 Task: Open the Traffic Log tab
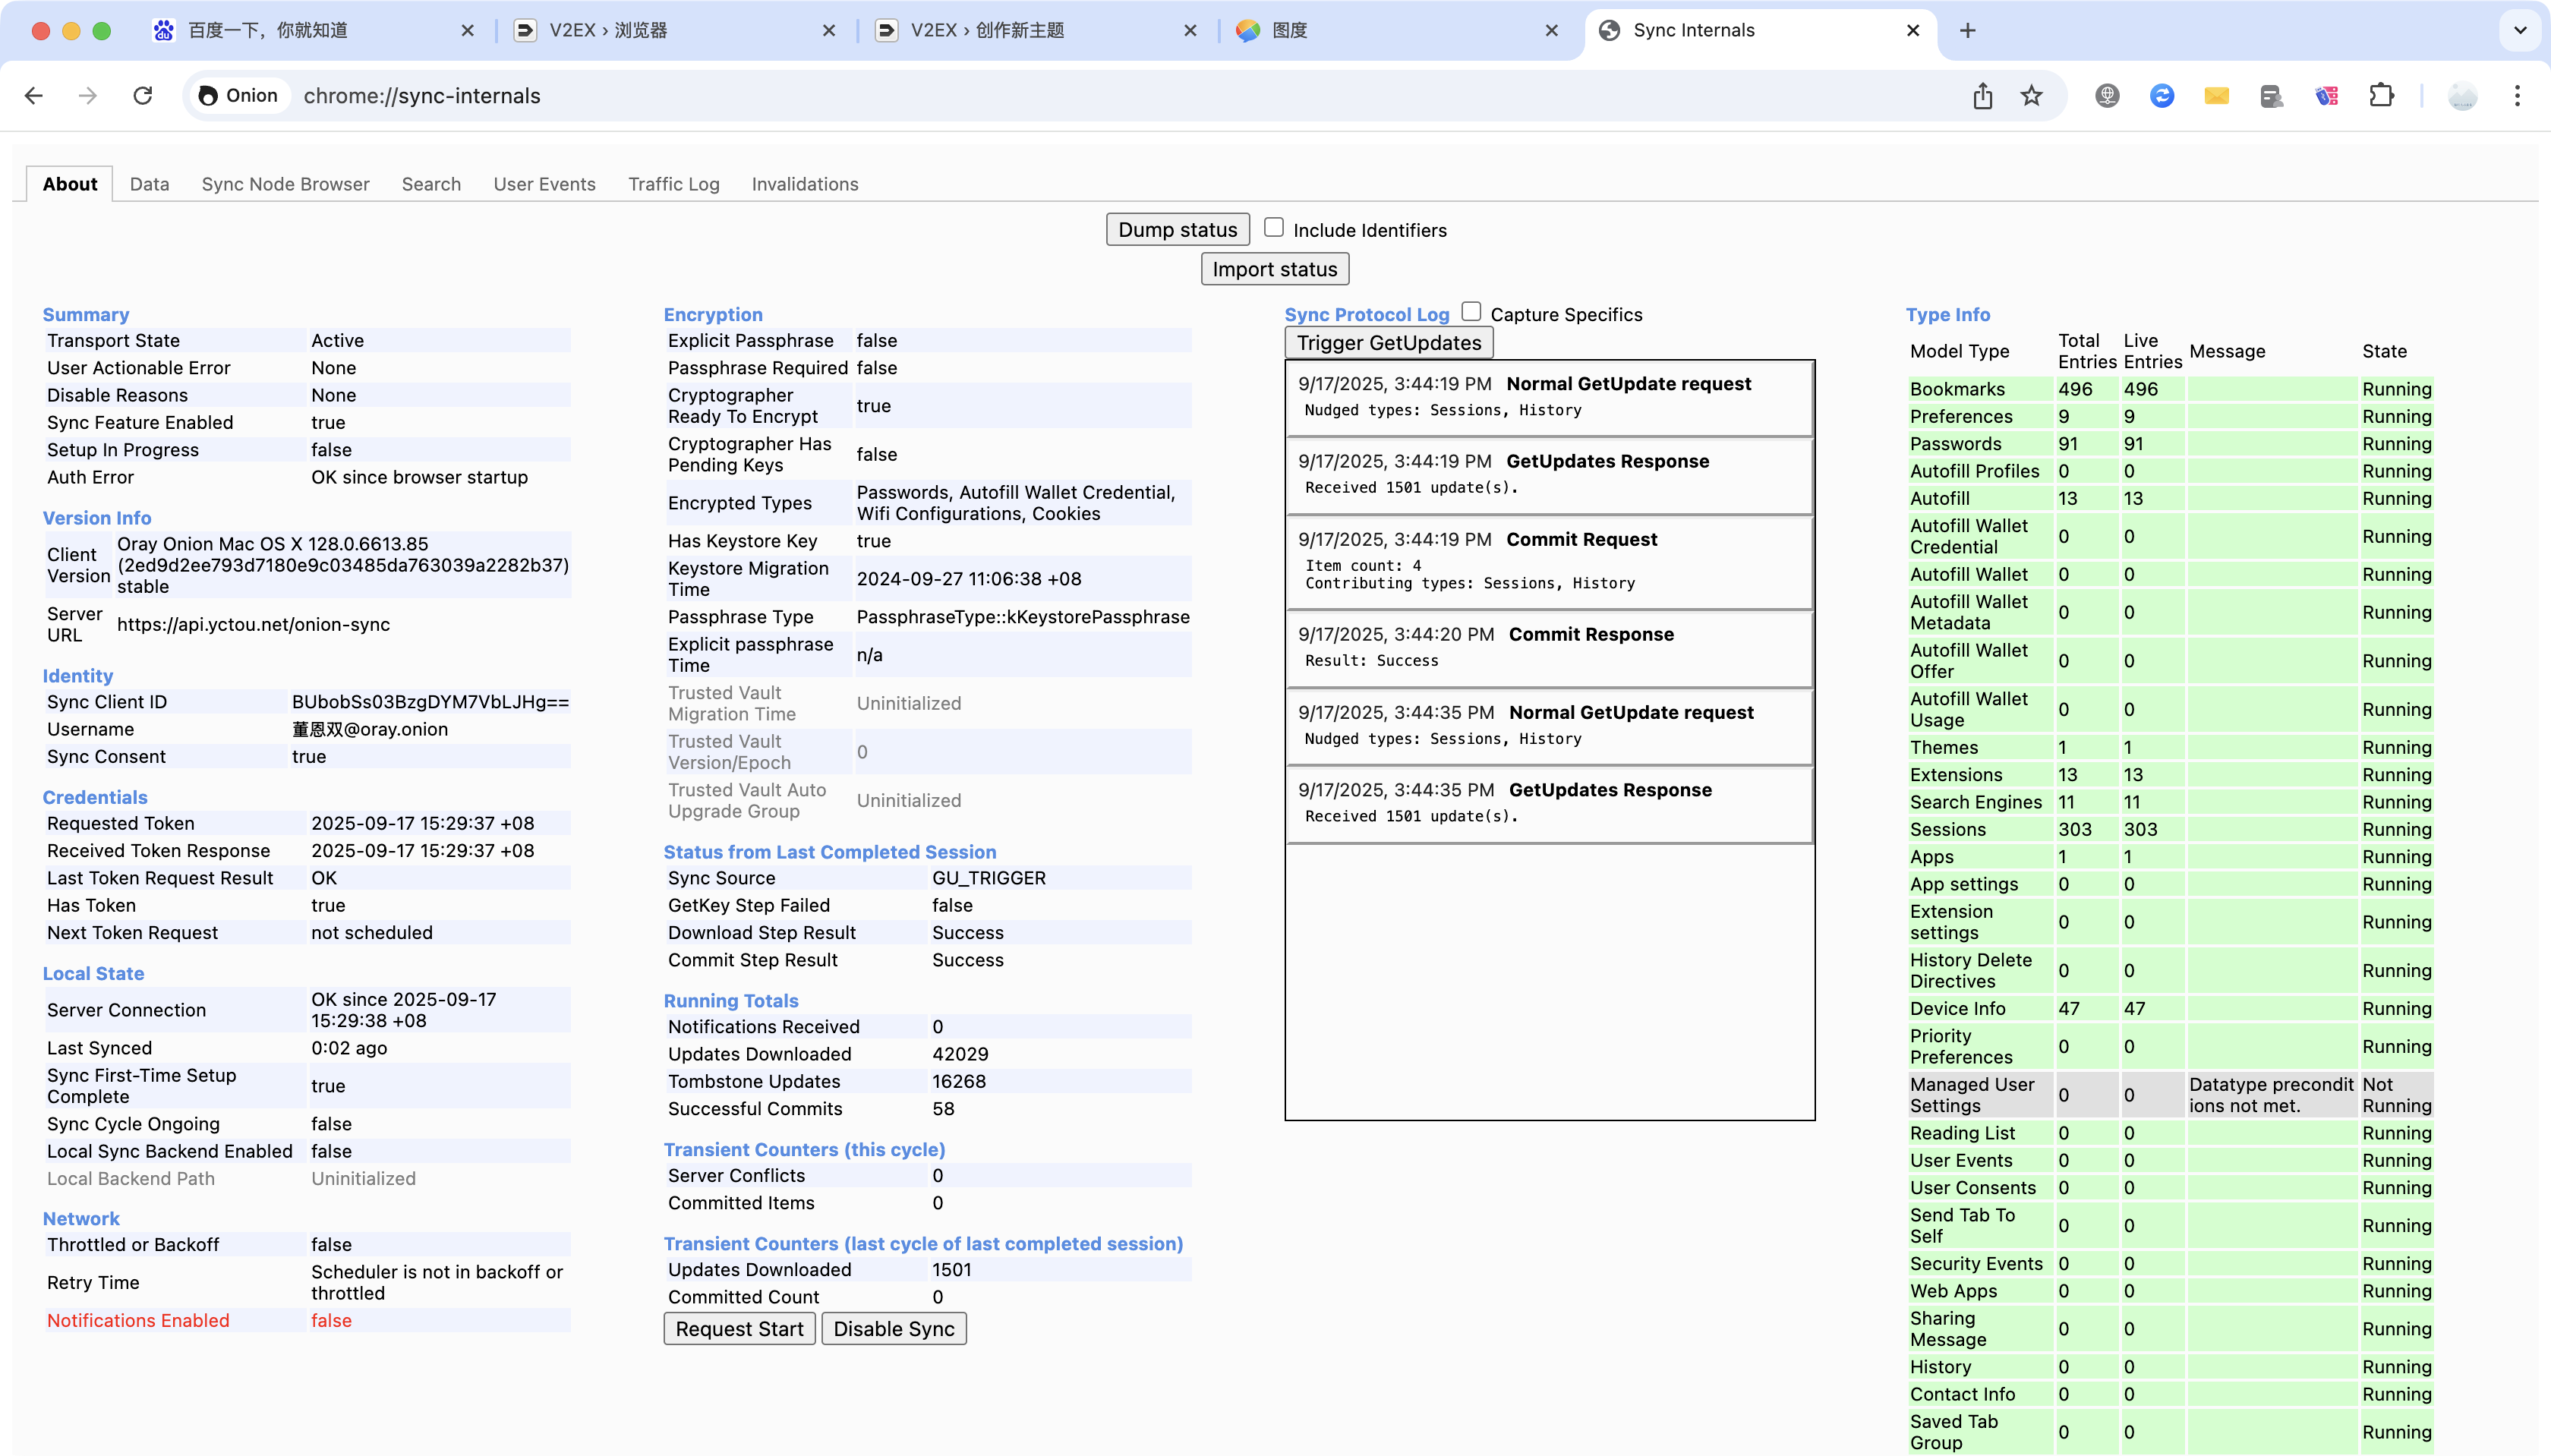coord(673,184)
